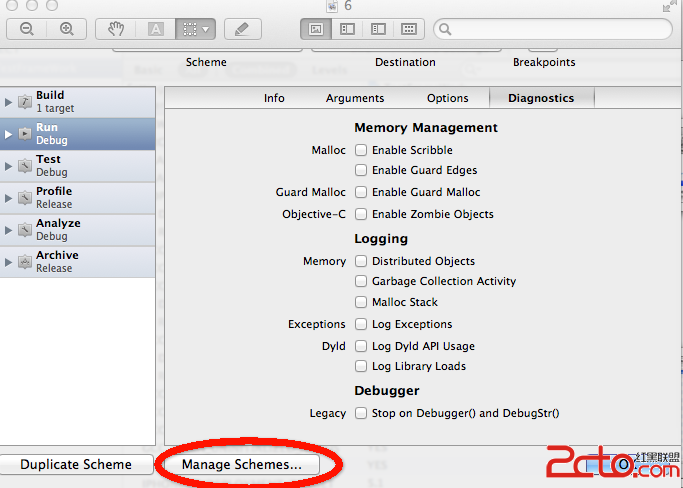
Task: Select the hand move tool
Action: click(x=116, y=29)
